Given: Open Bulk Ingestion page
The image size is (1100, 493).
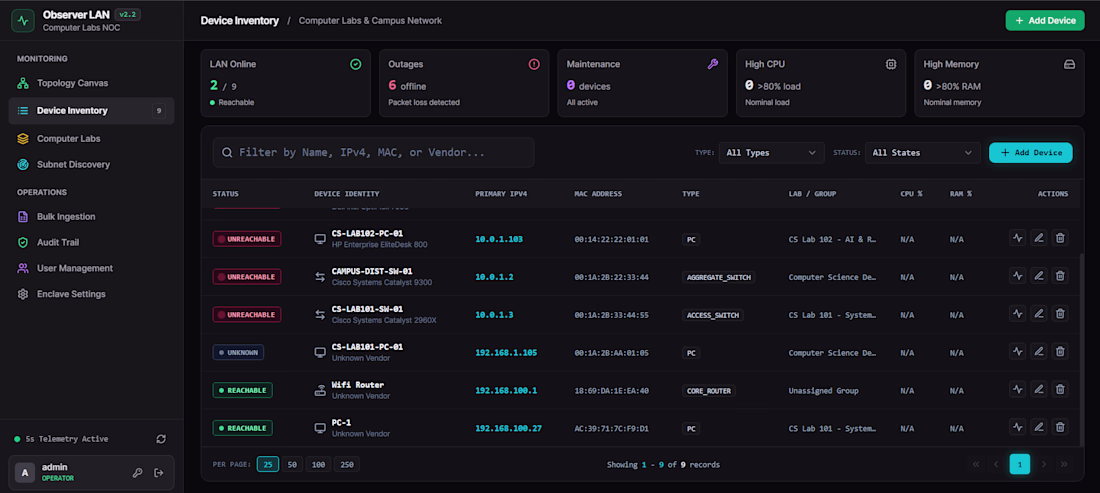Looking at the screenshot, I should click(x=91, y=217).
